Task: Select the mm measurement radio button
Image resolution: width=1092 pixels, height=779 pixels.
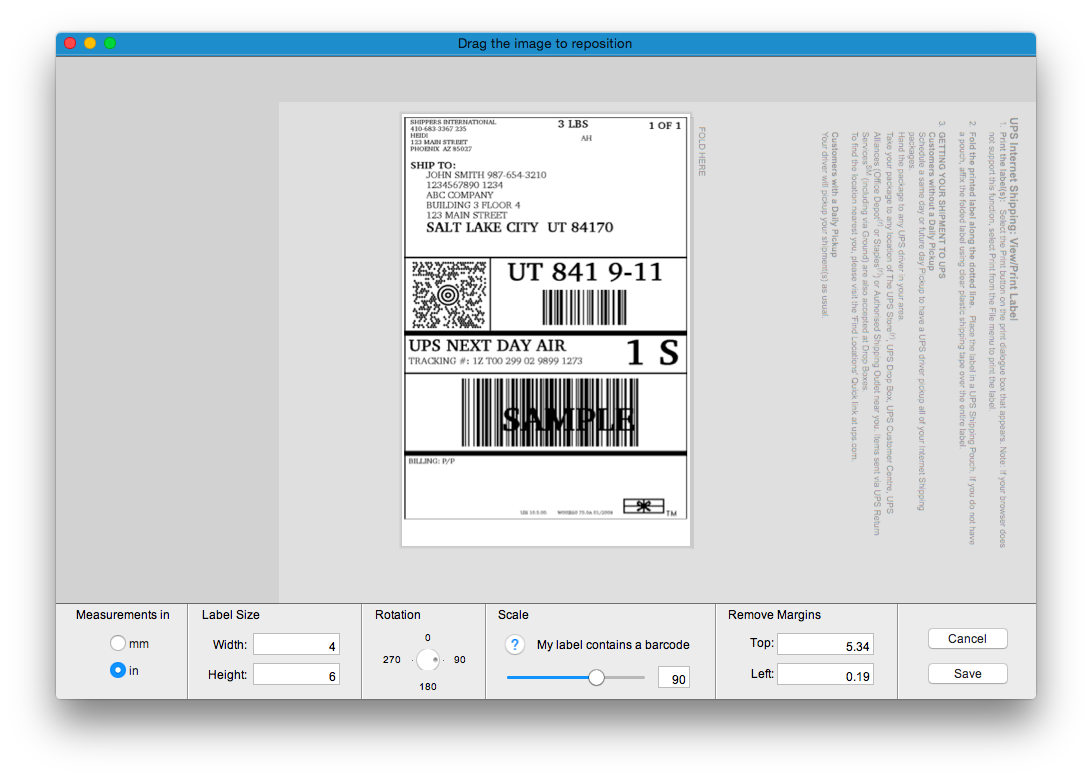Action: (118, 643)
